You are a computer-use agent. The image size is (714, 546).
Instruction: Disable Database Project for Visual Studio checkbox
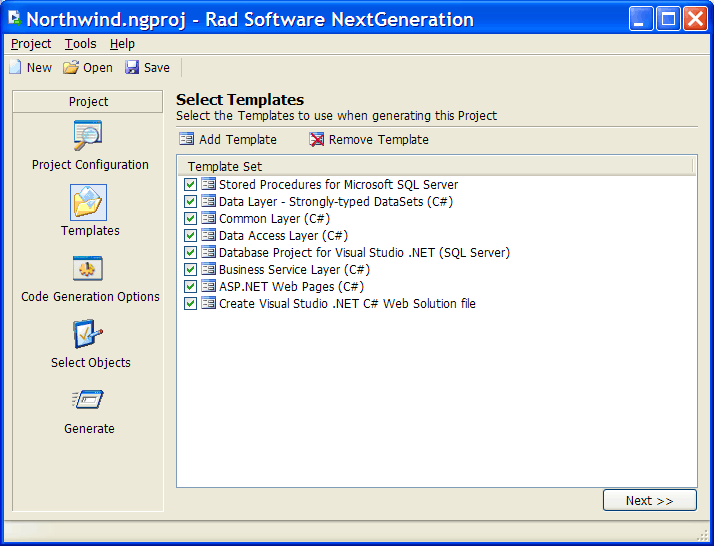point(190,252)
